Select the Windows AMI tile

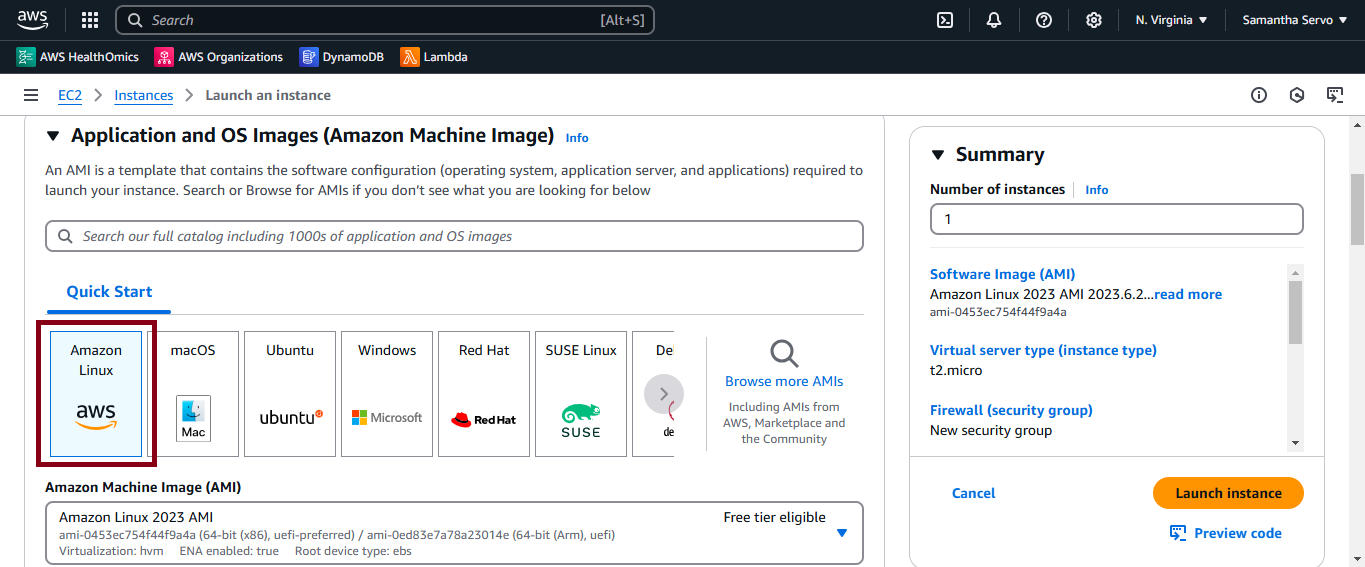point(387,394)
